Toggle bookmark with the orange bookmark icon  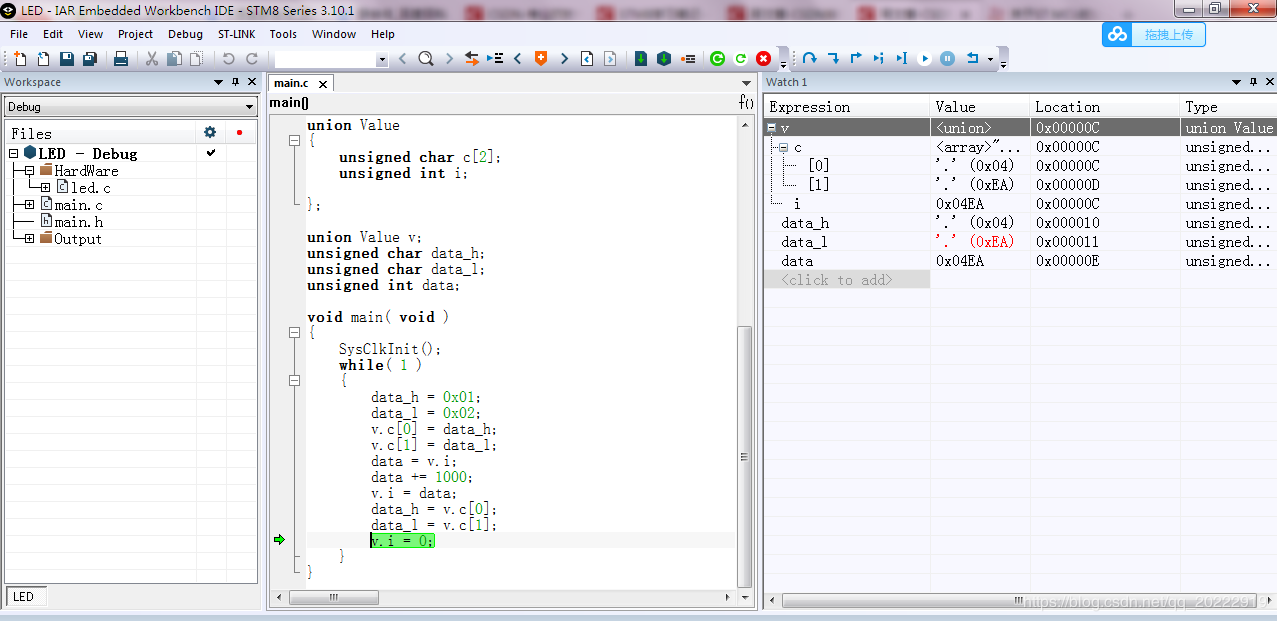[x=541, y=59]
